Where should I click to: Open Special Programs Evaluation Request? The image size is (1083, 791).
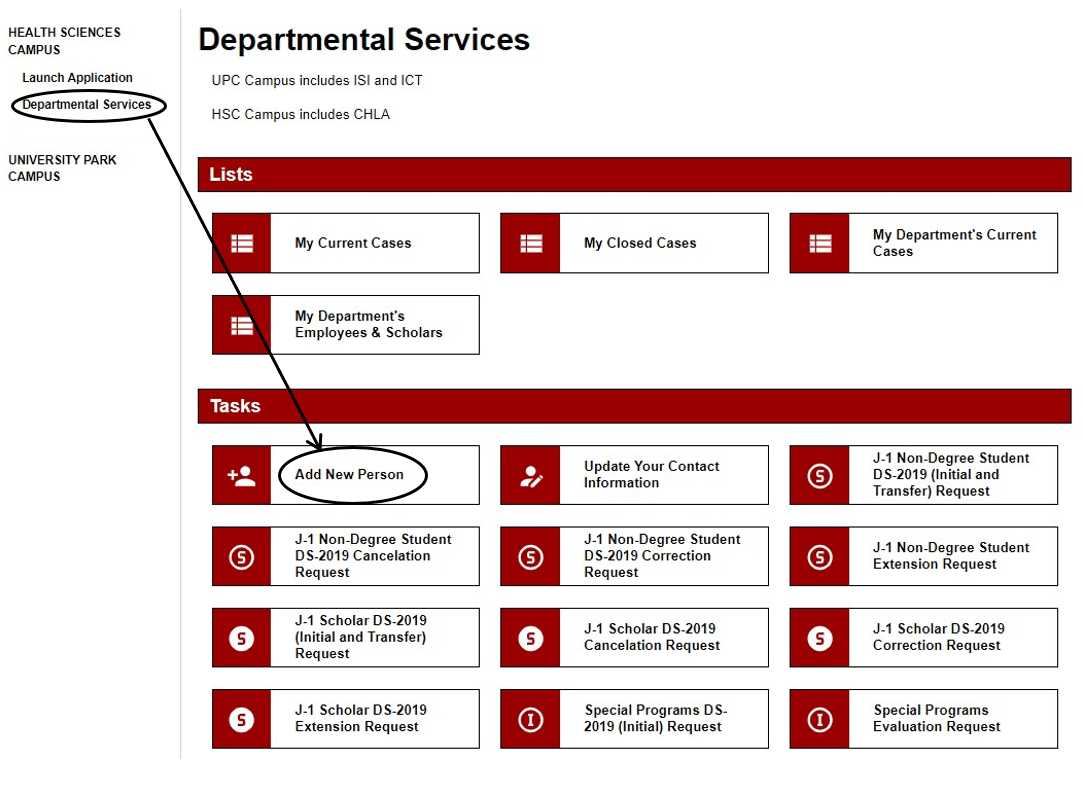(x=924, y=719)
